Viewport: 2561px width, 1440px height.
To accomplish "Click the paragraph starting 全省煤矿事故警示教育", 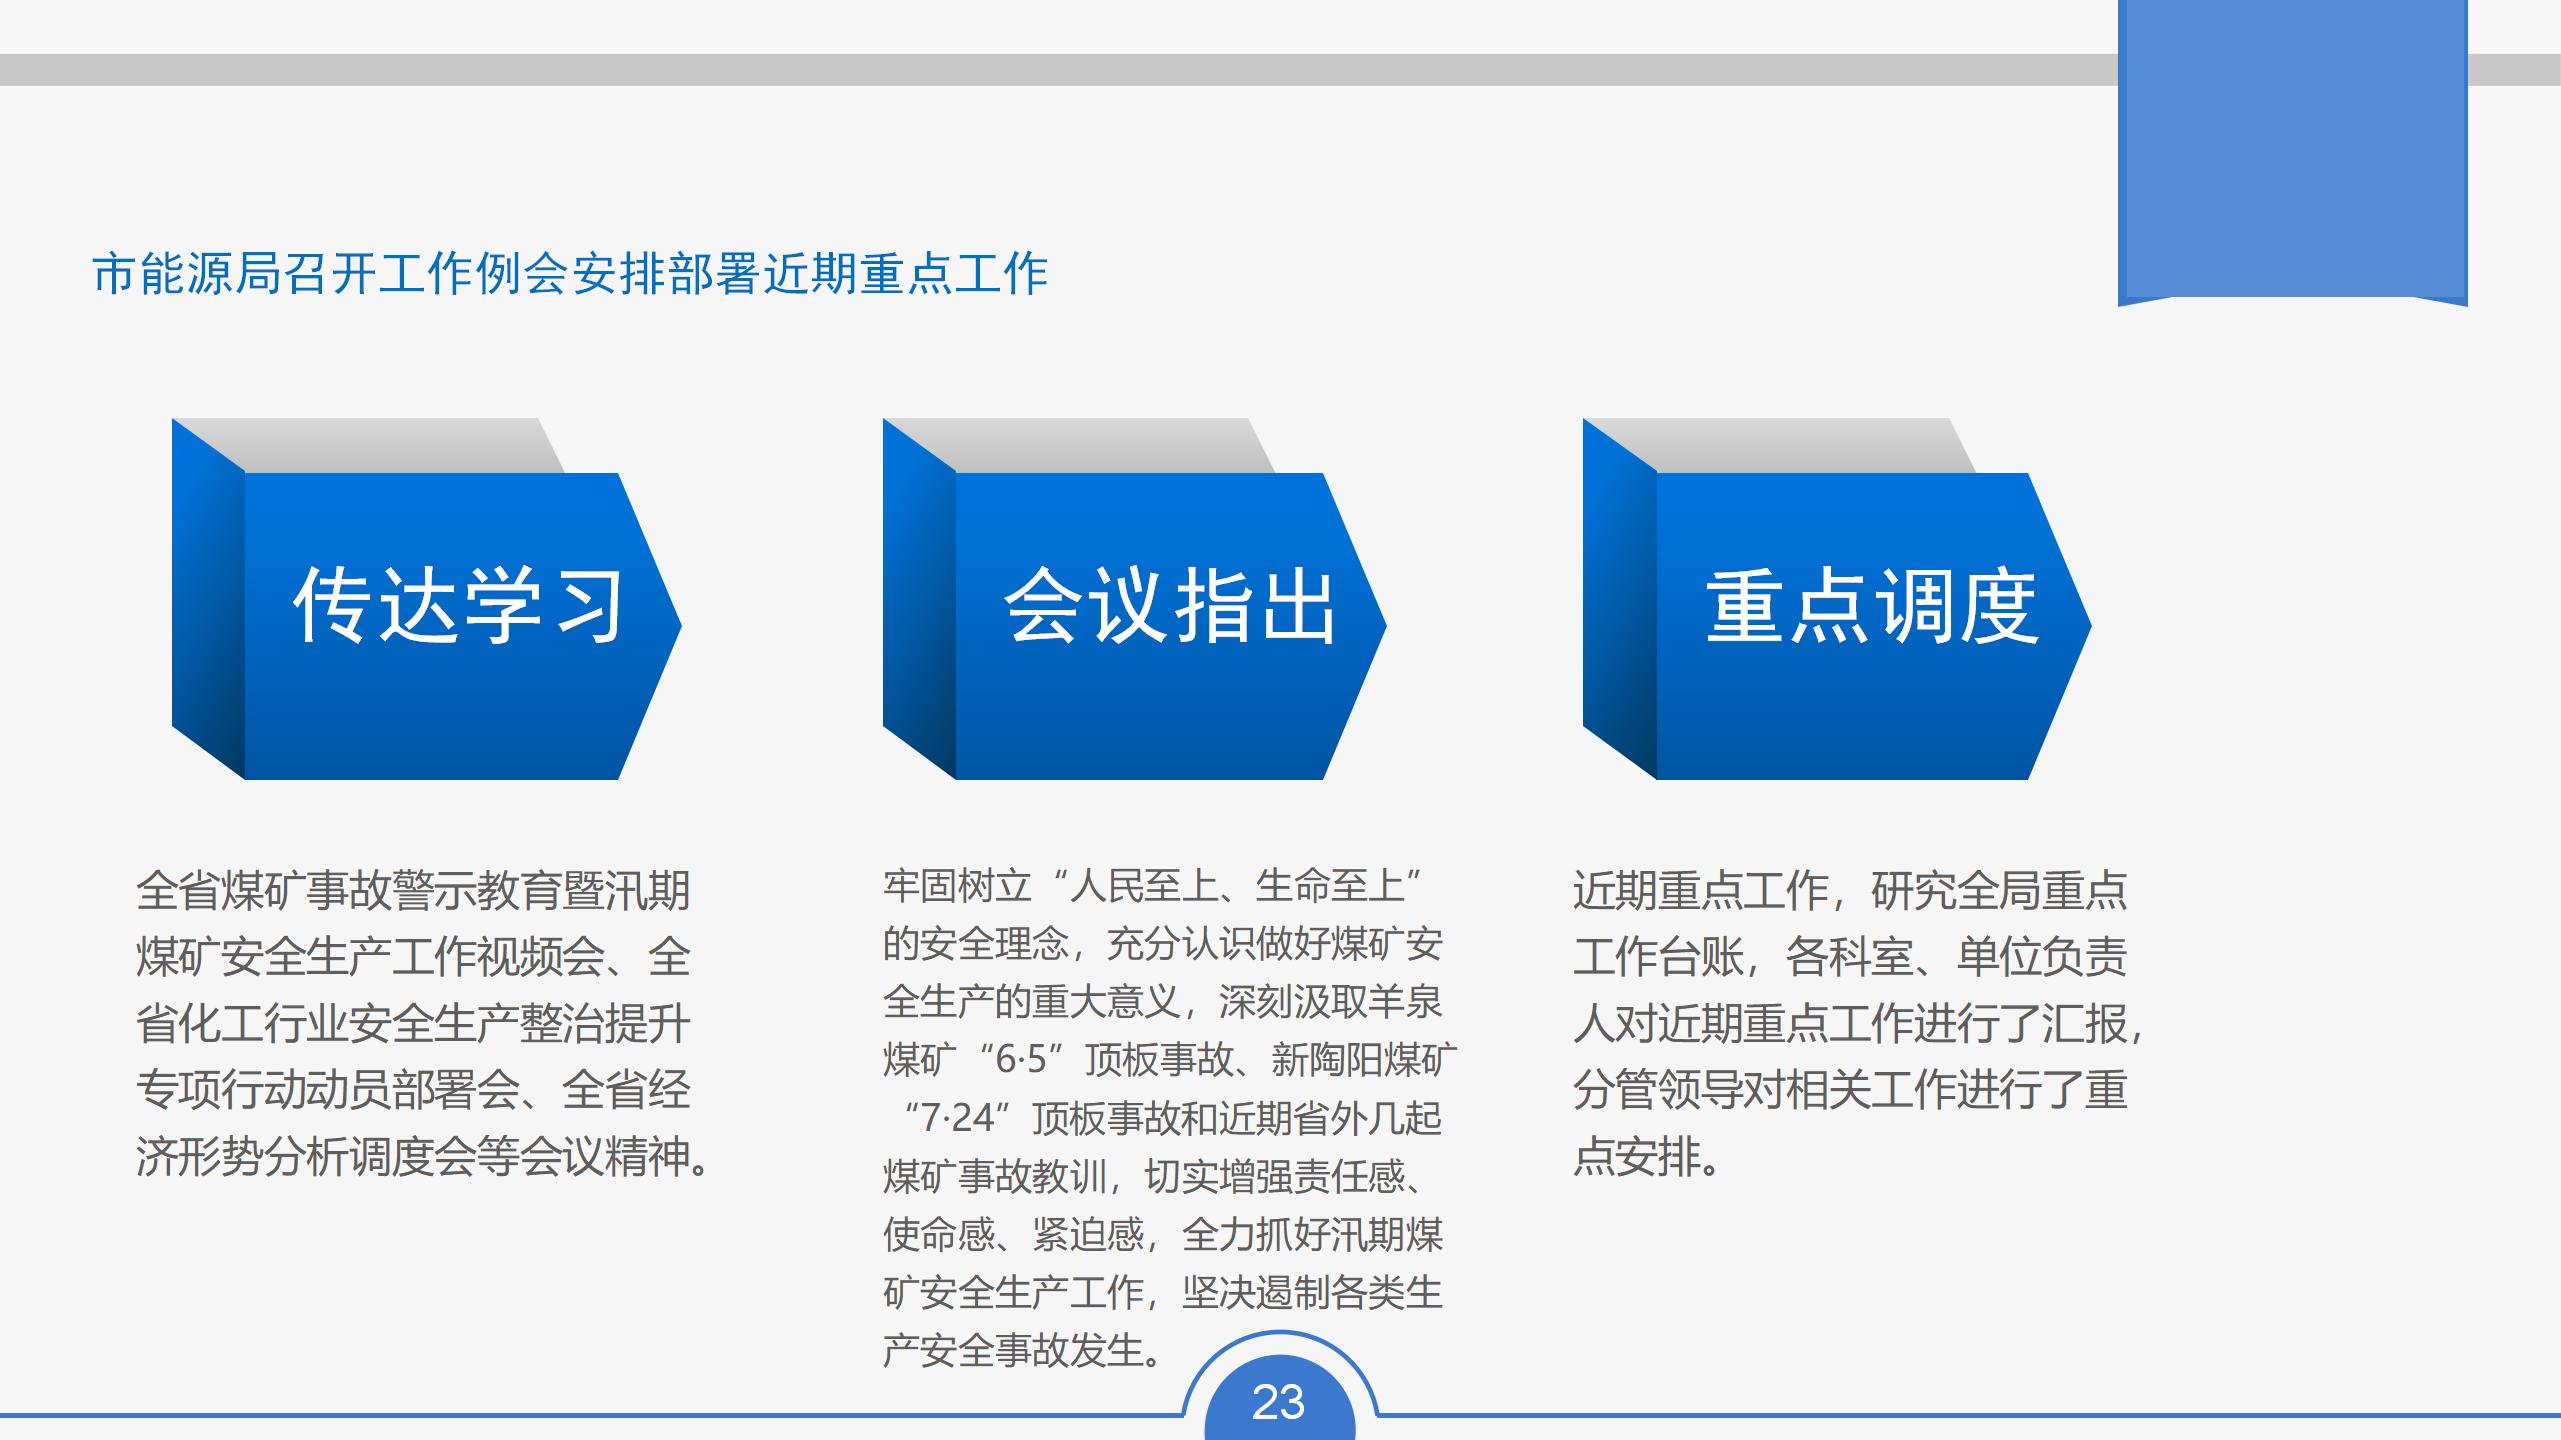I will point(423,1023).
